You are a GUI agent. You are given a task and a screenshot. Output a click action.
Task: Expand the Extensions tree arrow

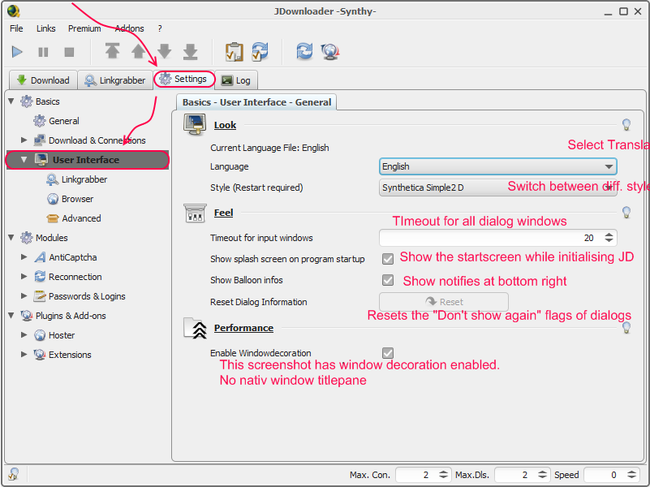[24, 354]
